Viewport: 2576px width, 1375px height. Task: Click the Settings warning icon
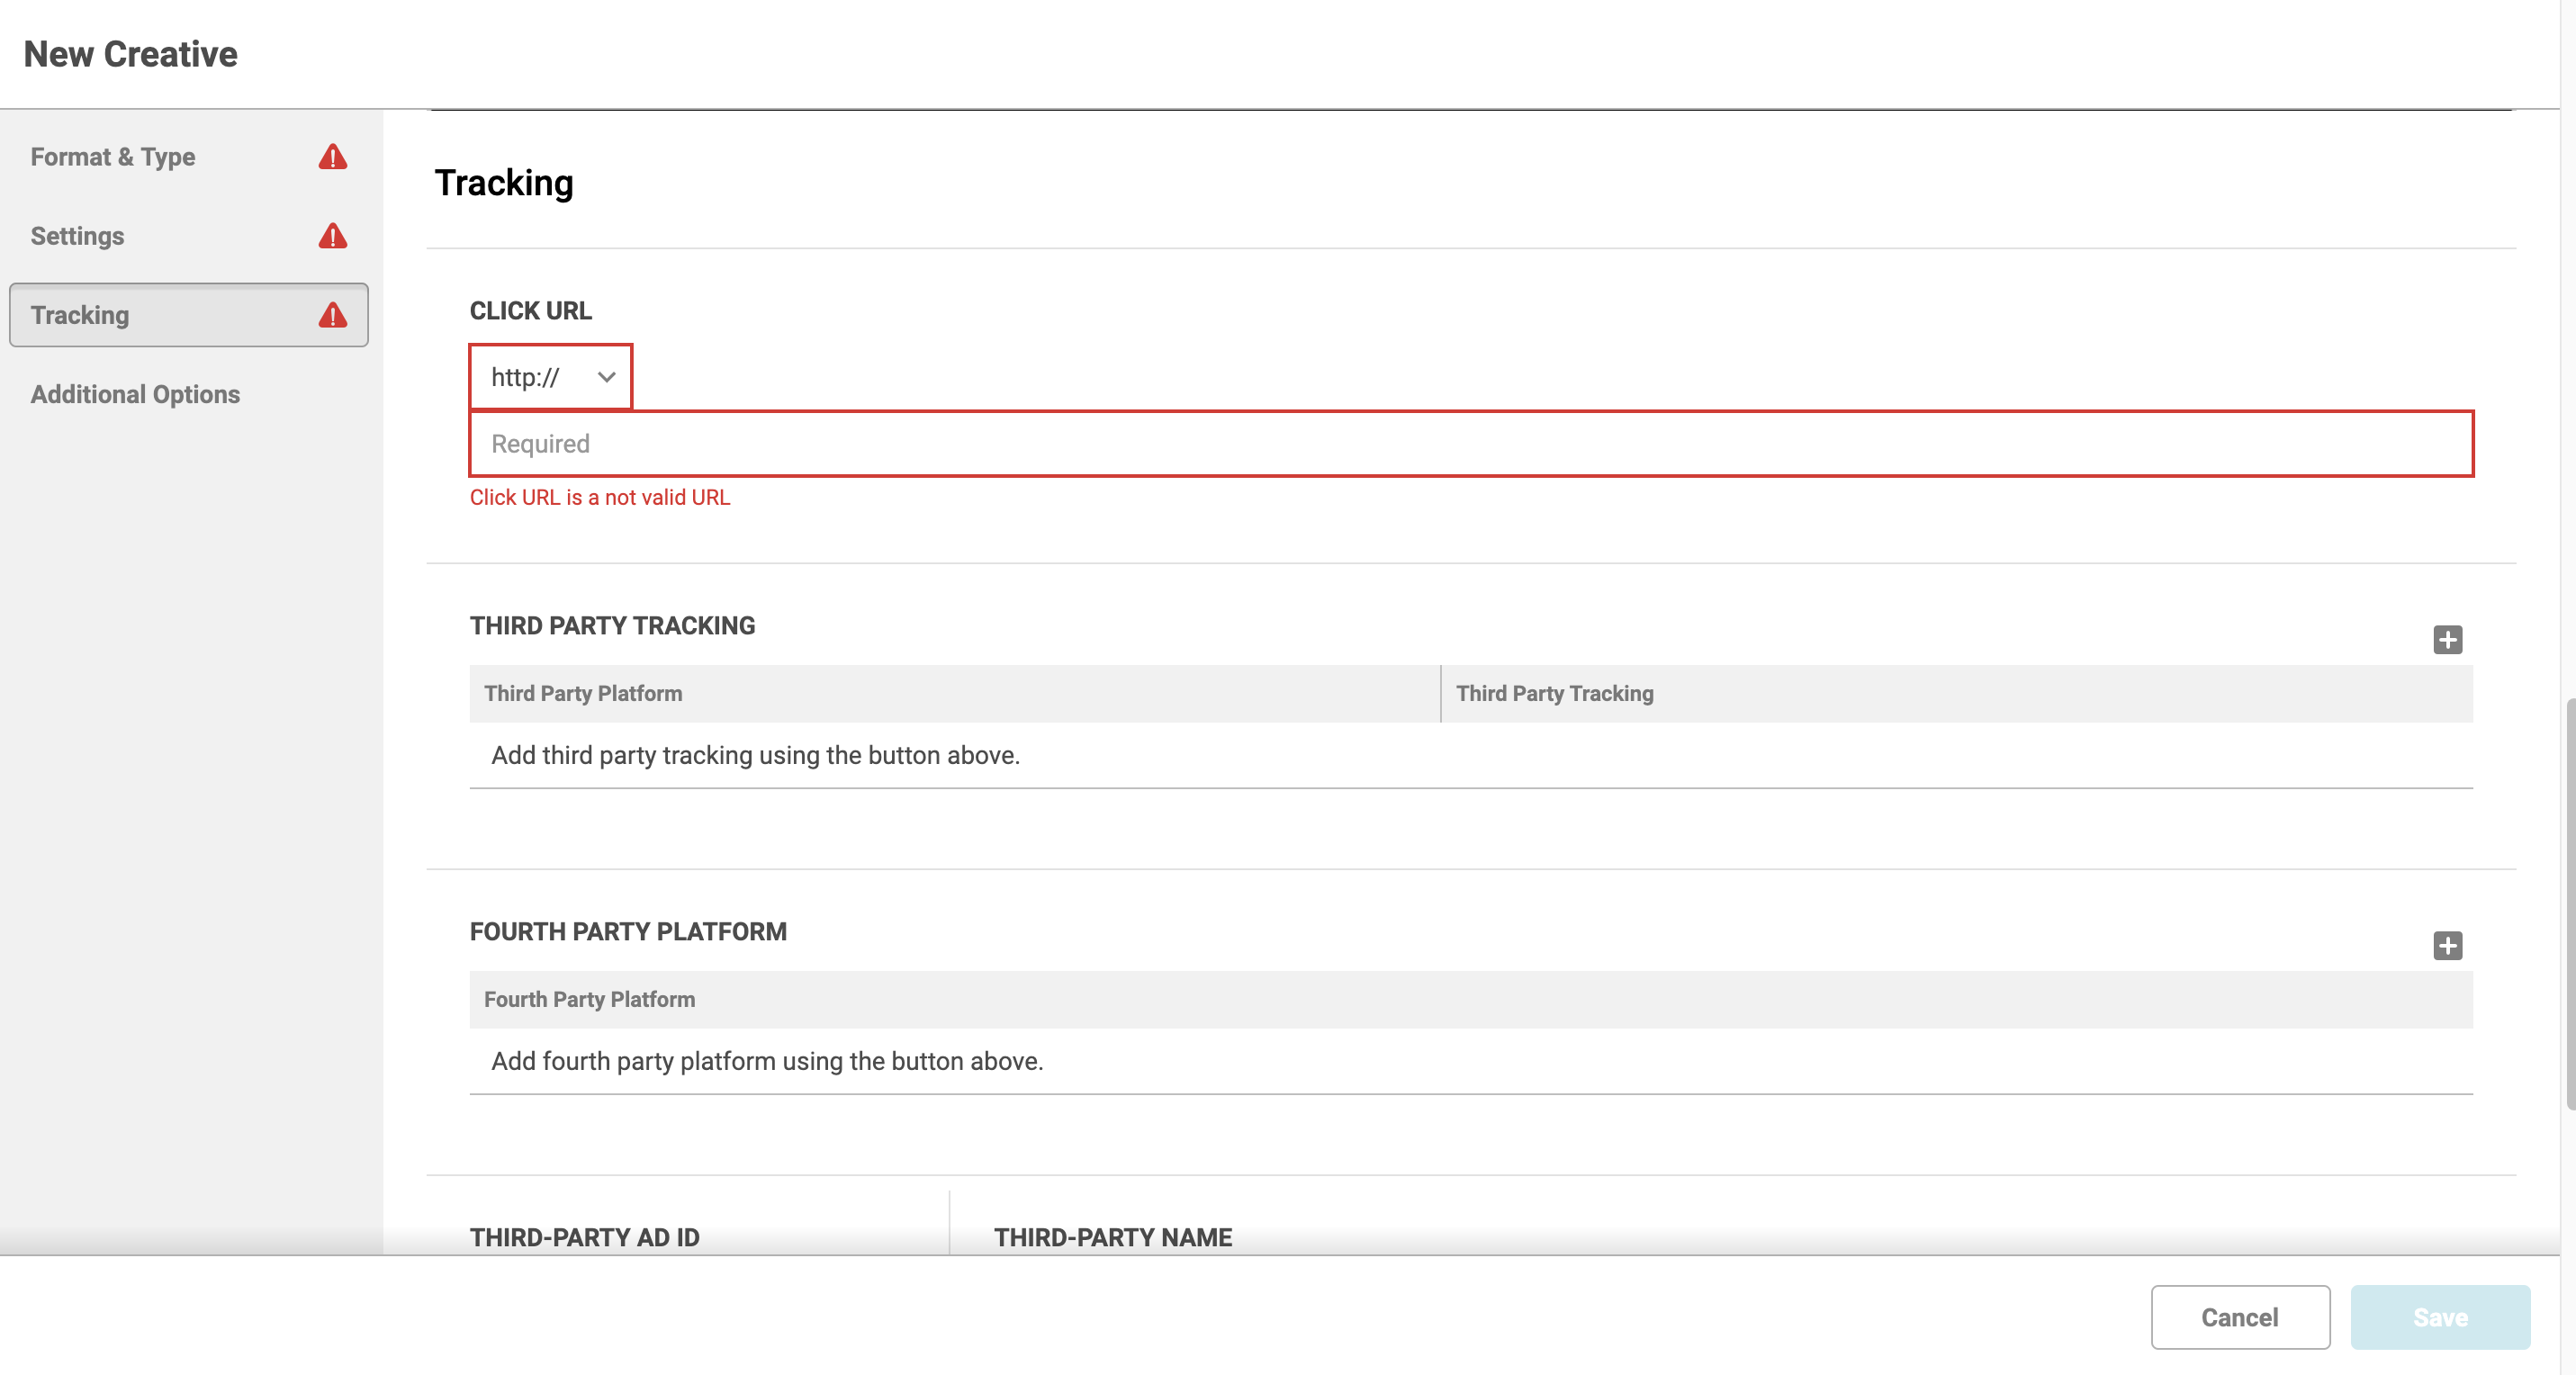pos(333,236)
